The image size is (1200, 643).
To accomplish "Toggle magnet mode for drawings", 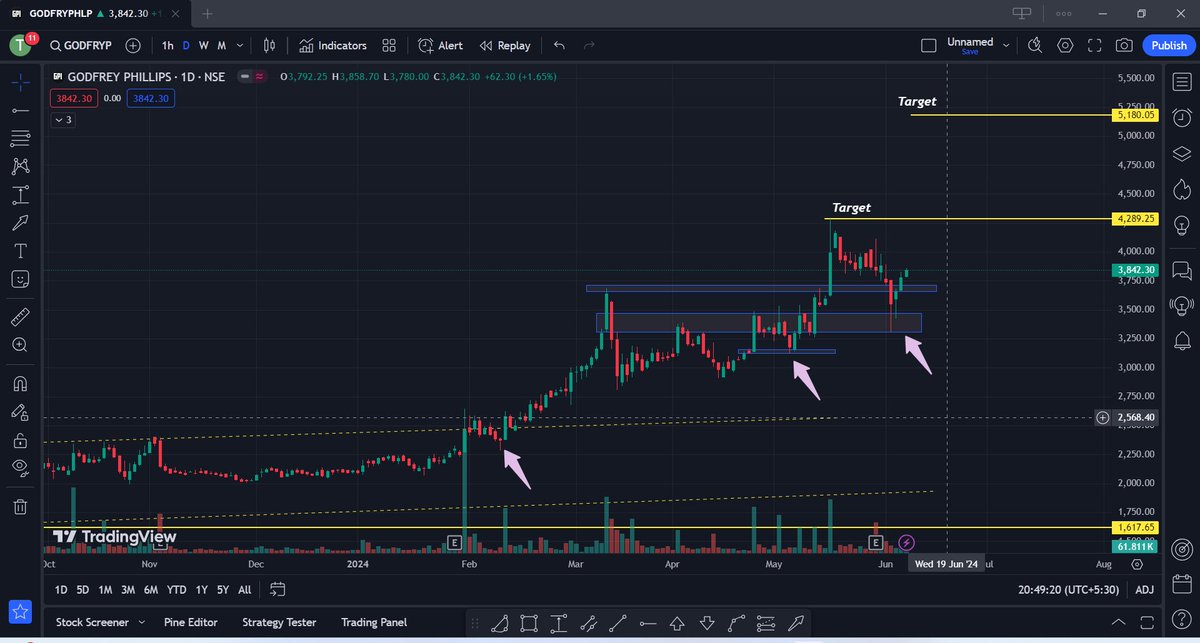I will (20, 383).
